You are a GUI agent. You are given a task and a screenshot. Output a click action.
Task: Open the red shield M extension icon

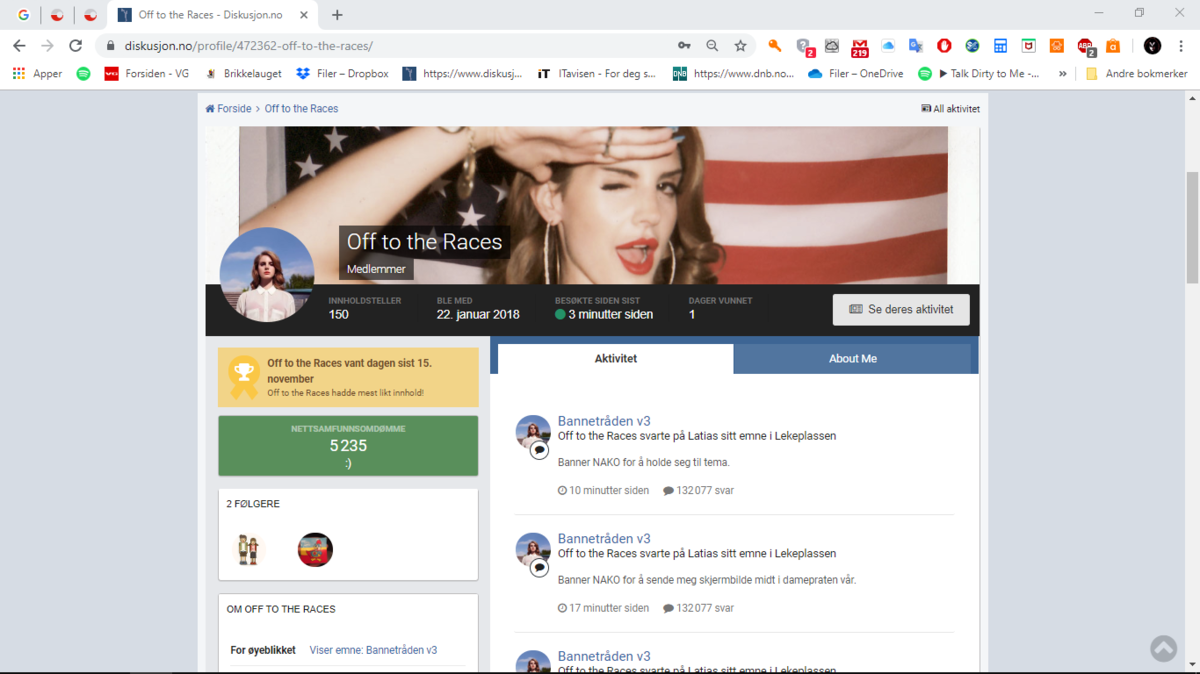coord(1028,46)
